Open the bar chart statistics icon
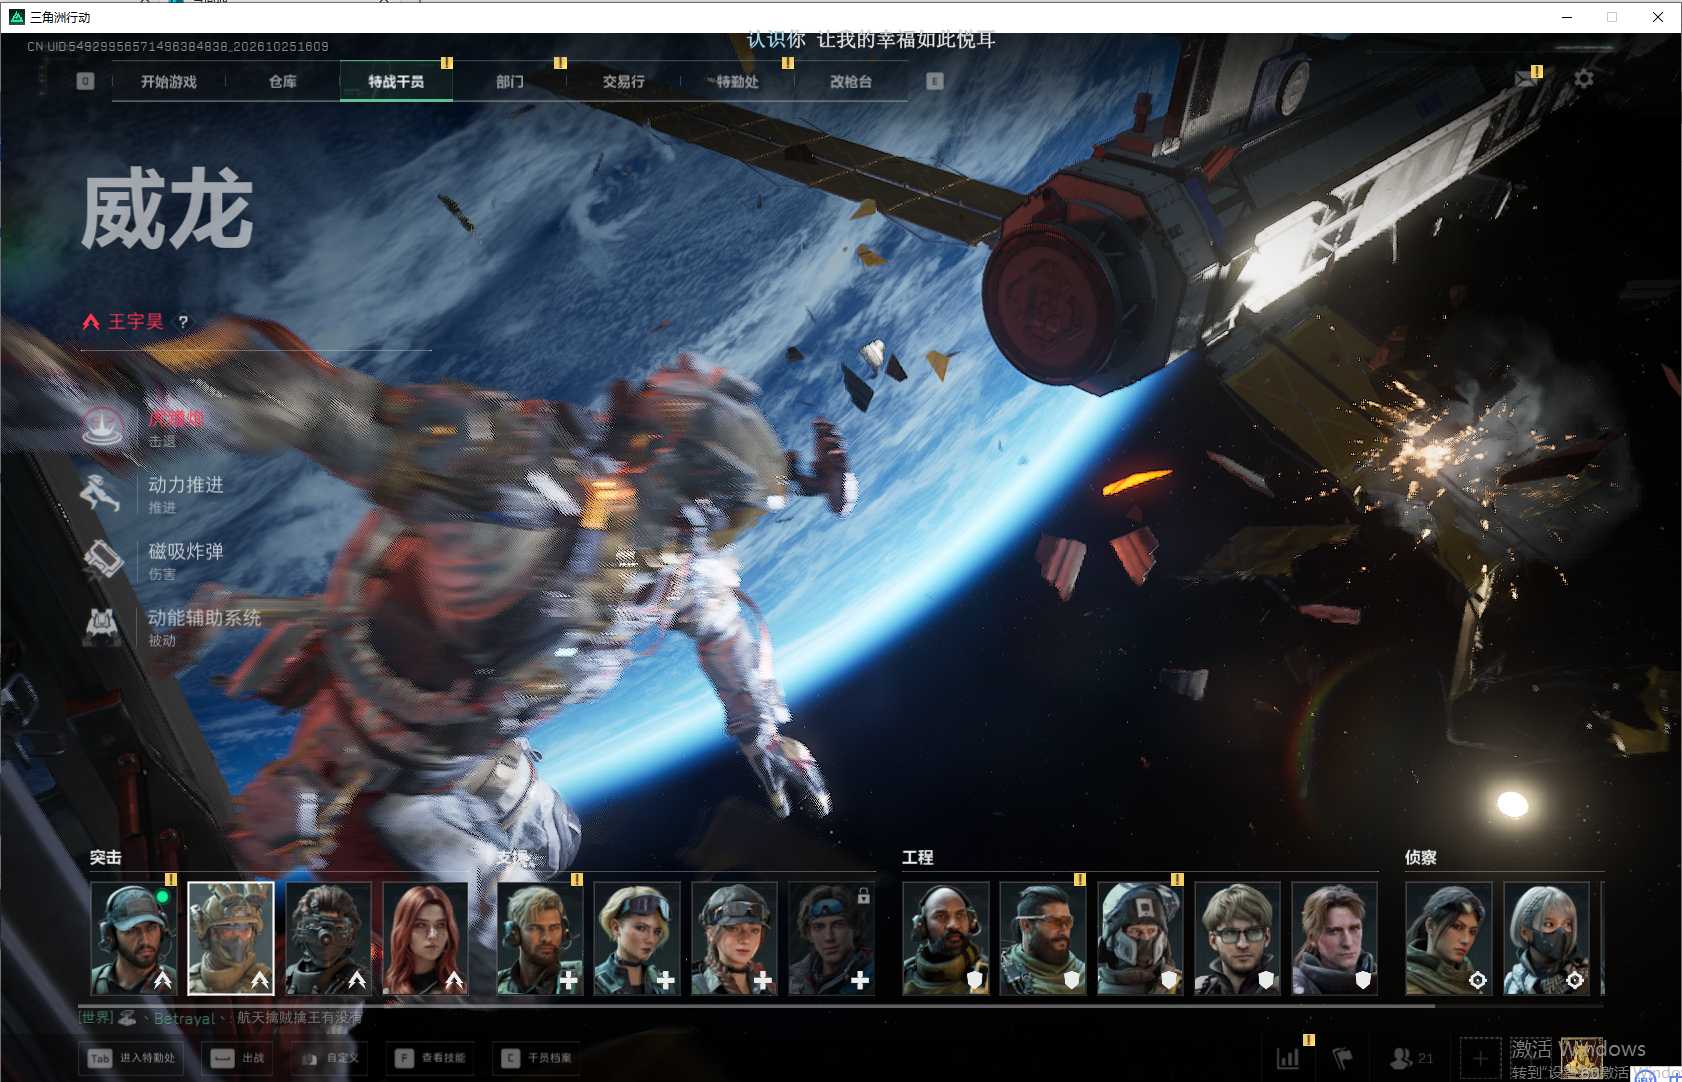The width and height of the screenshot is (1682, 1082). pos(1289,1058)
